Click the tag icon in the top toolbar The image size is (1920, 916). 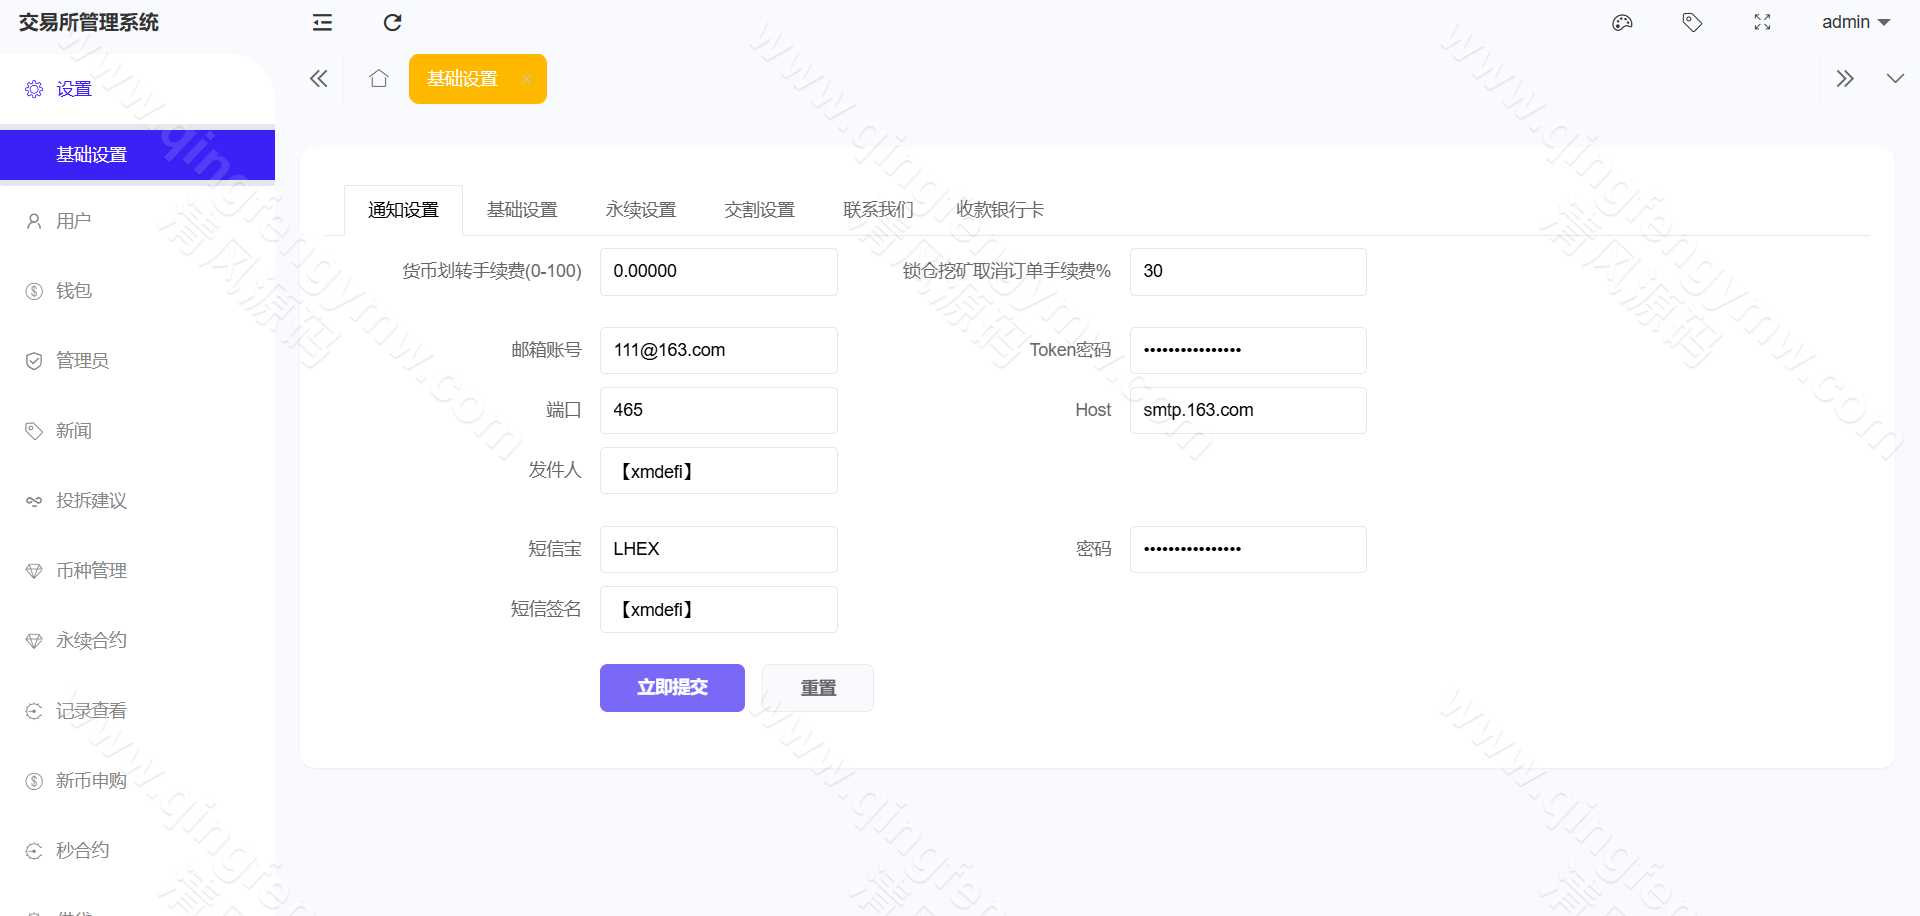coord(1692,22)
